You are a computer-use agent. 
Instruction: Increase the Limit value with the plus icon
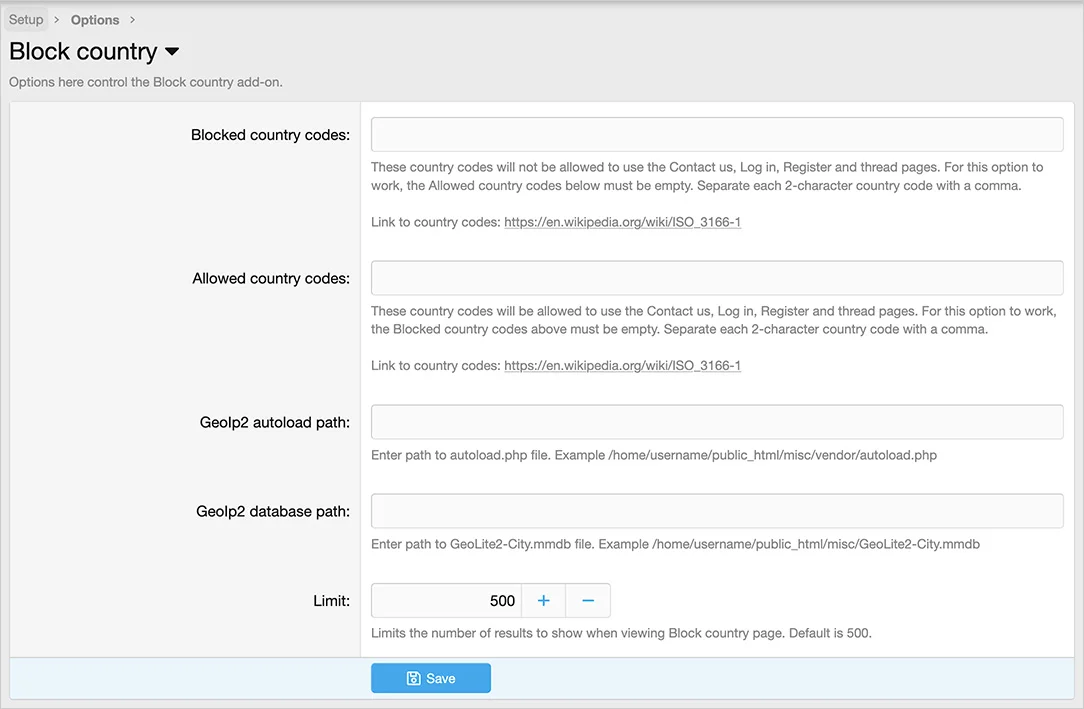[544, 601]
